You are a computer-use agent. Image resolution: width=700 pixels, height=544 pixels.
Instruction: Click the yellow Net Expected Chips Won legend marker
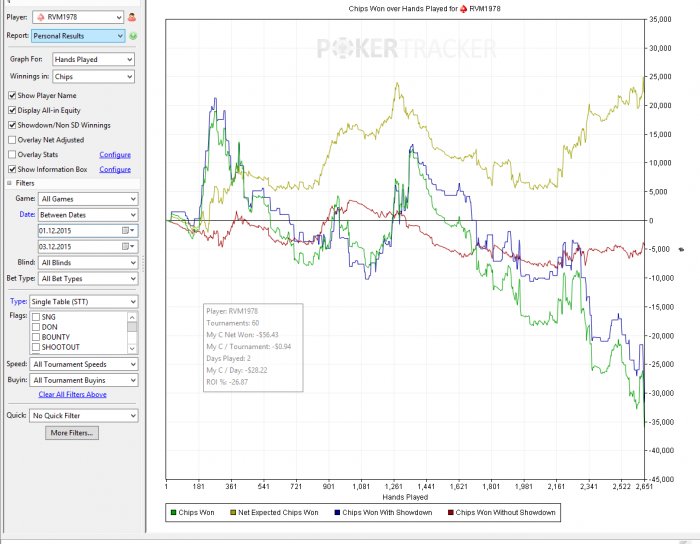click(x=235, y=513)
